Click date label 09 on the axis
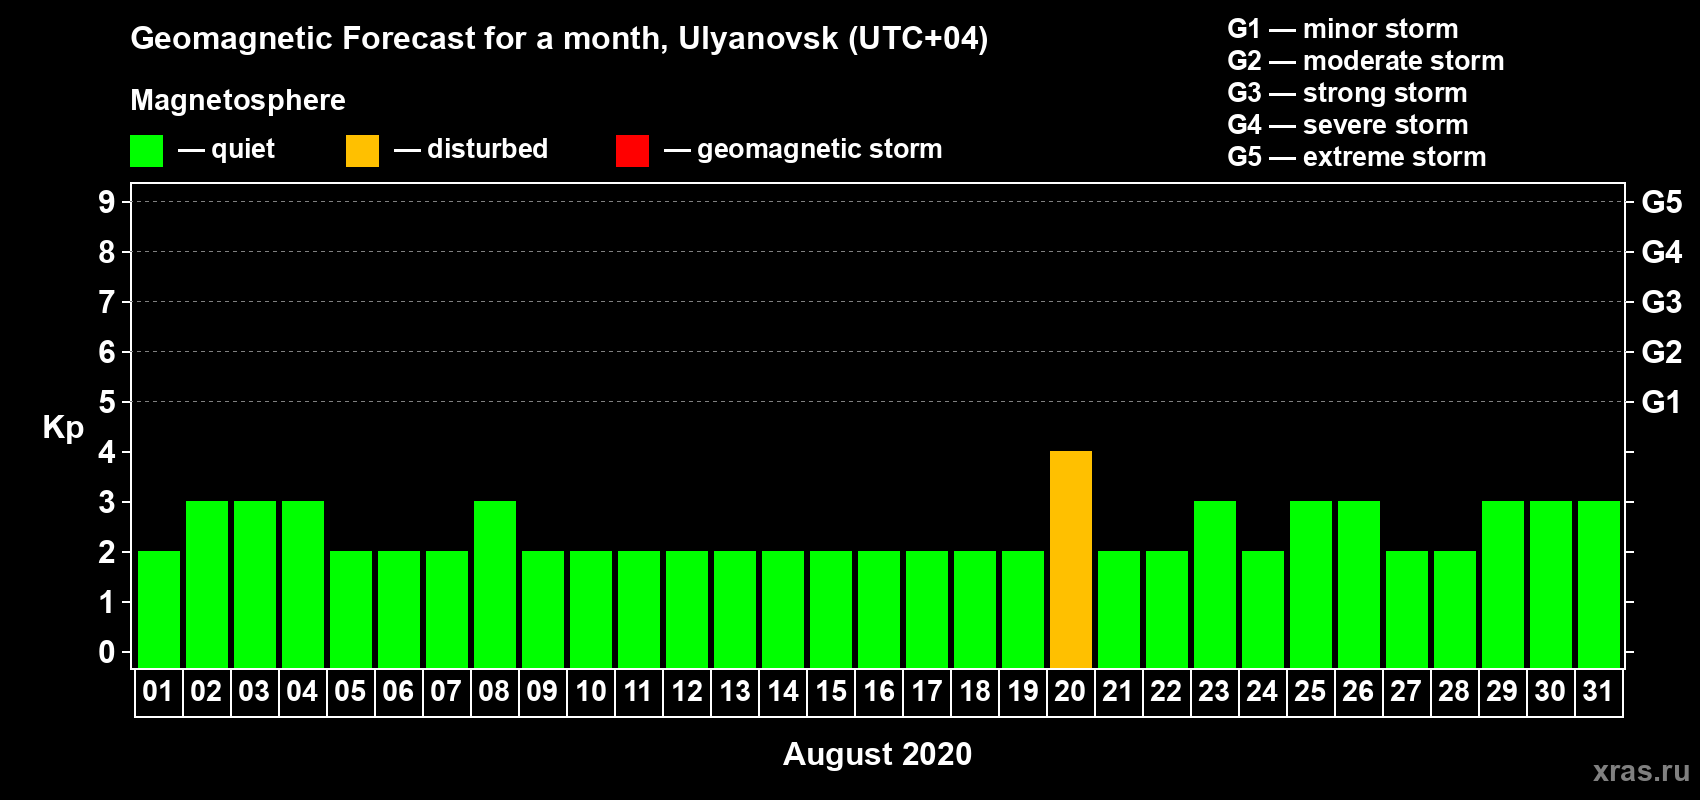 click(542, 691)
